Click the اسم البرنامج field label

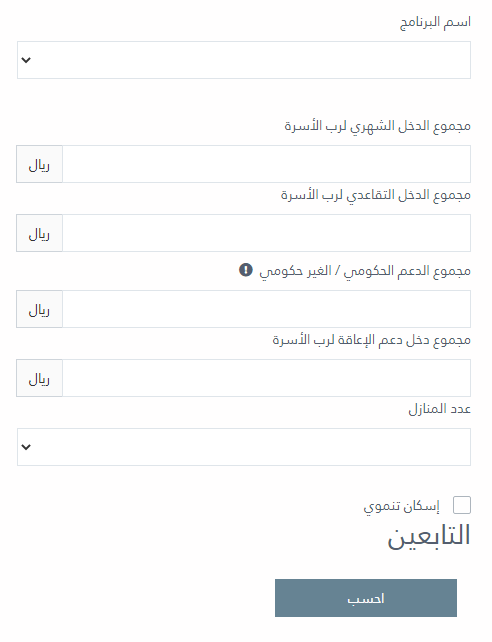pos(435,22)
